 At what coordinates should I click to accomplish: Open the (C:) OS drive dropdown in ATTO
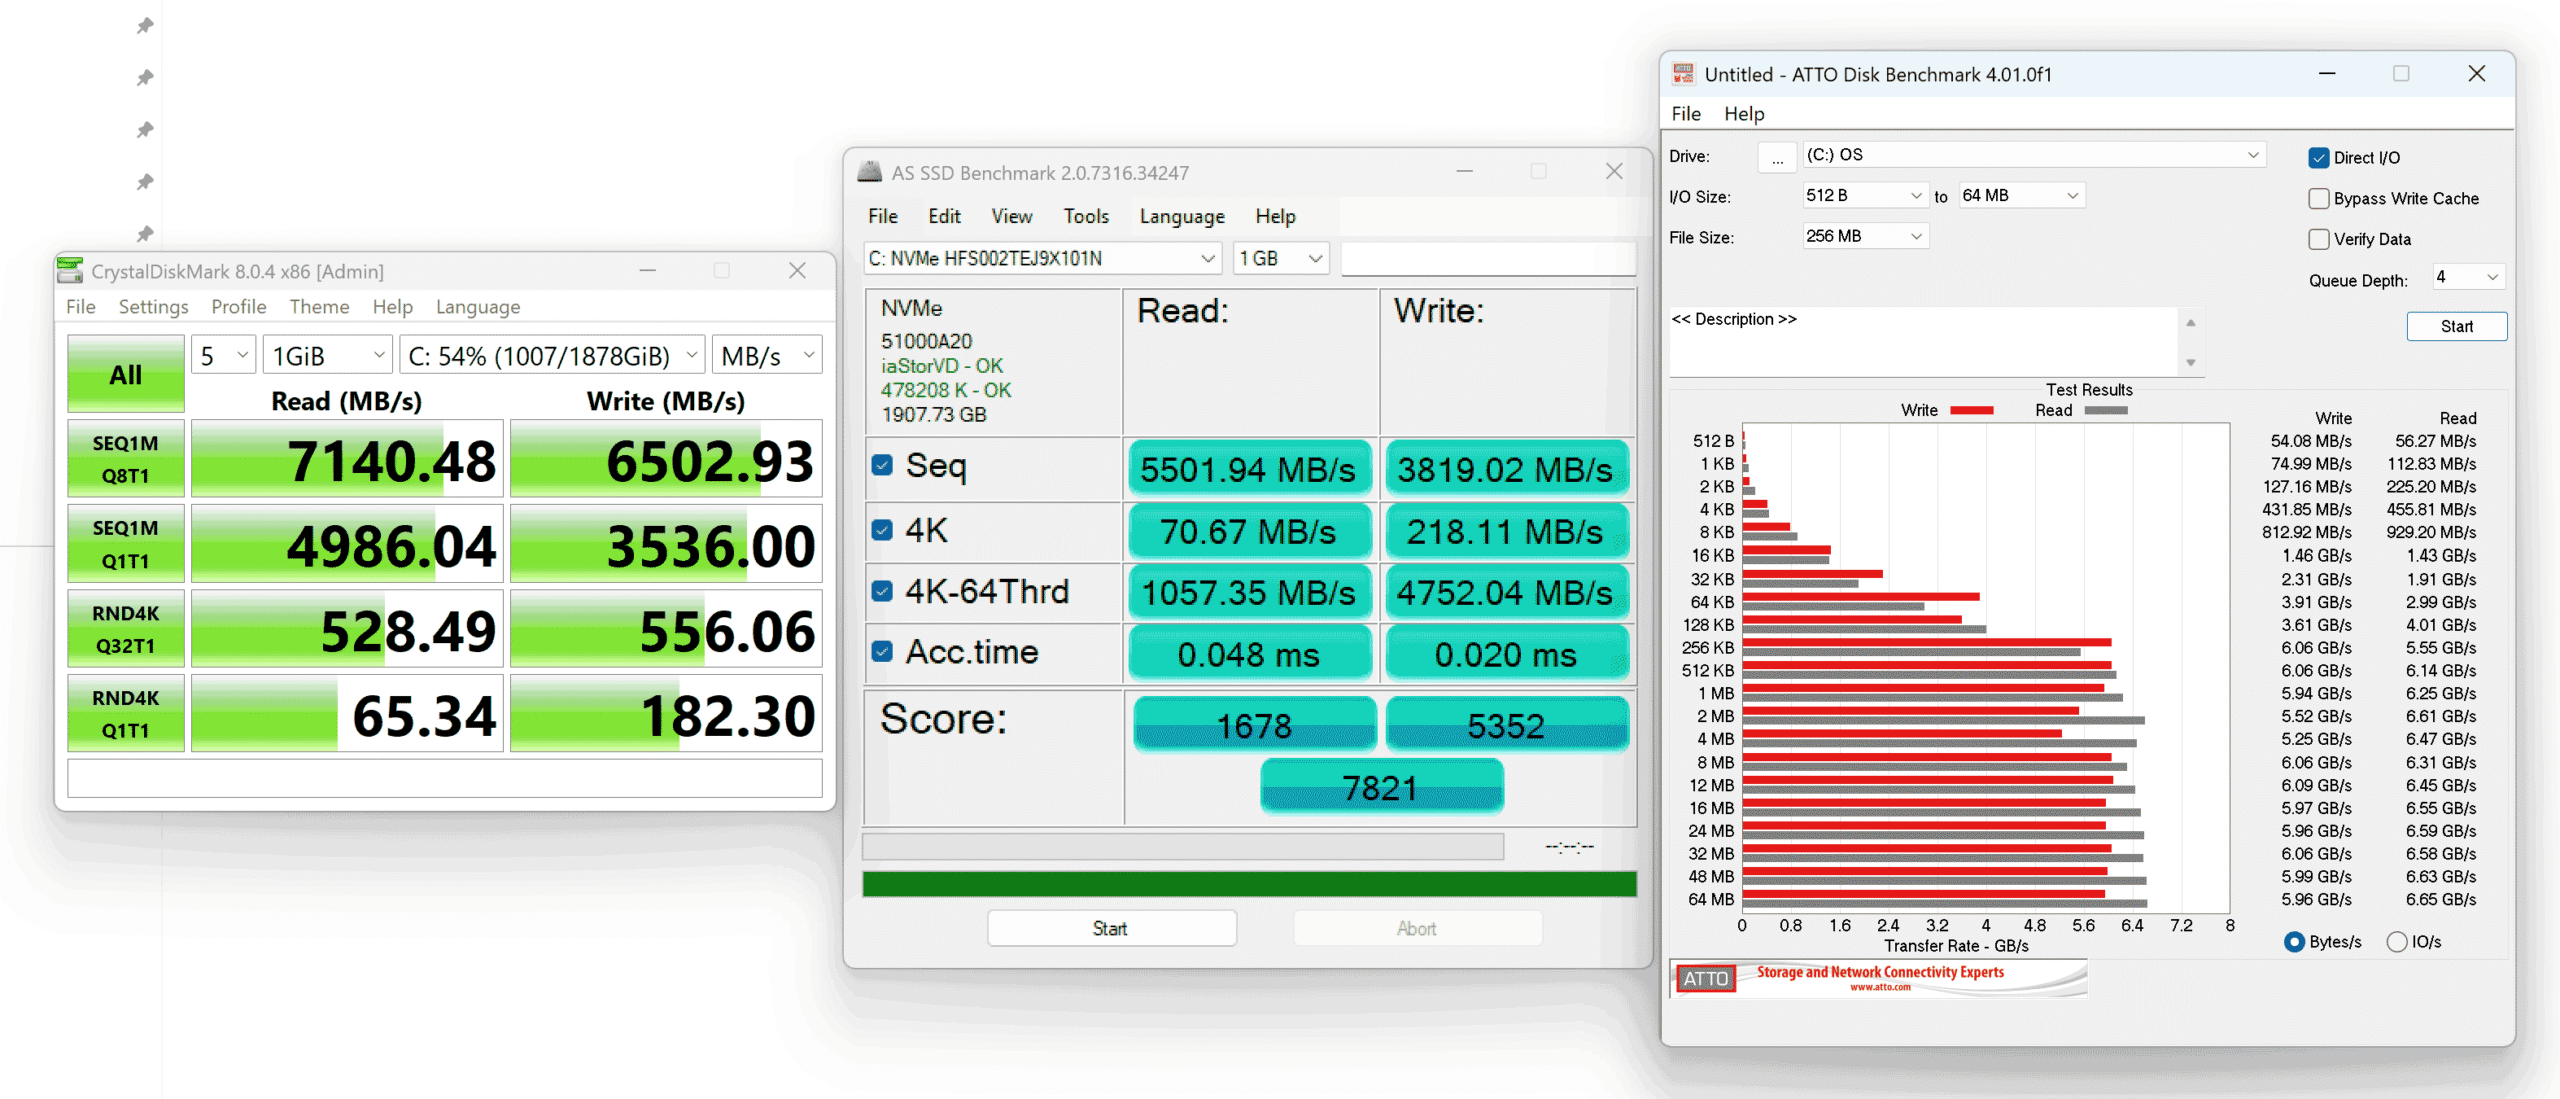point(2034,155)
